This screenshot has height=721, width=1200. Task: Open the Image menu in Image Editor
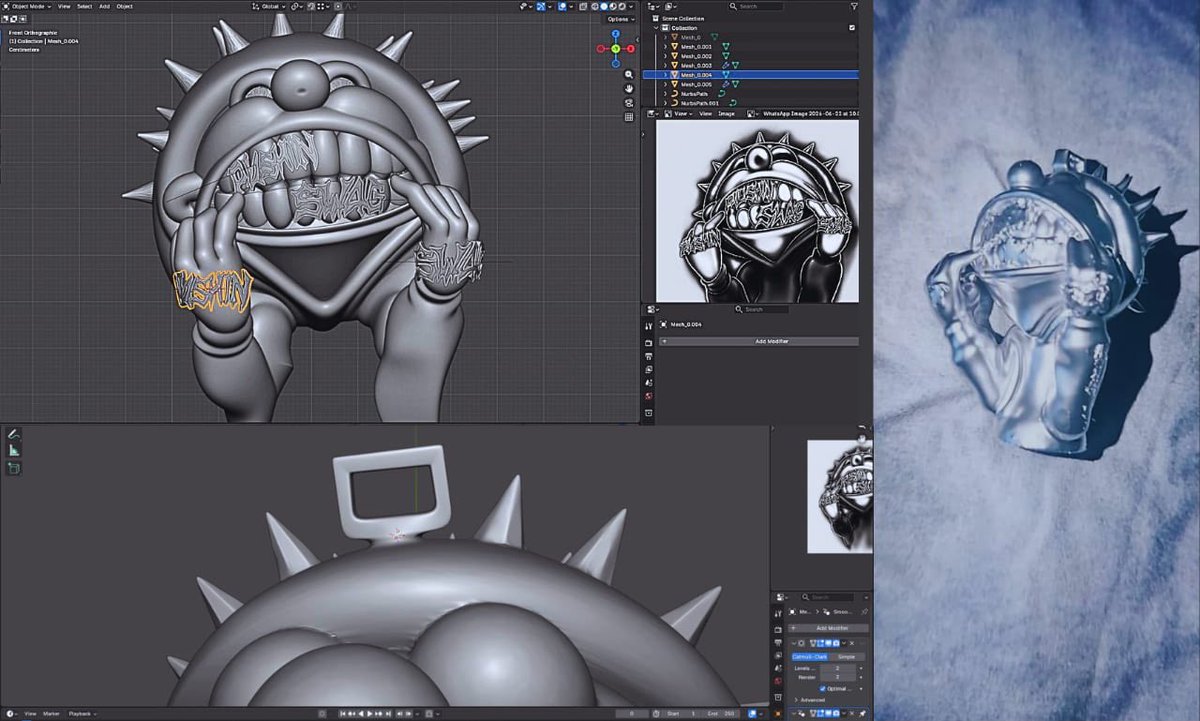pyautogui.click(x=726, y=114)
